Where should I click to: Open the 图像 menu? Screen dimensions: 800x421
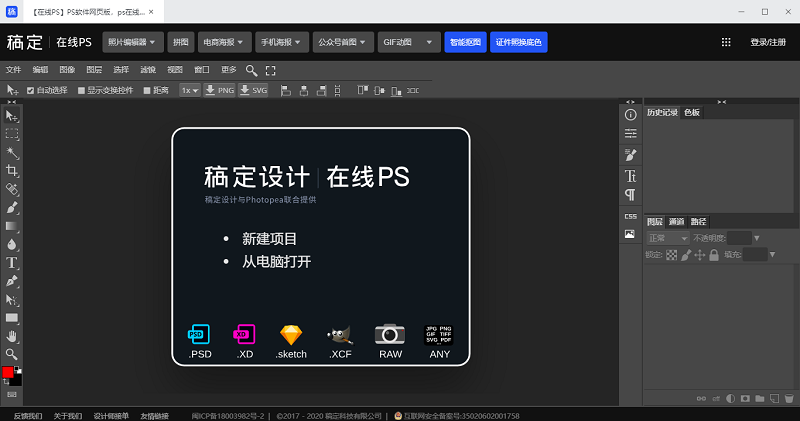(x=67, y=70)
